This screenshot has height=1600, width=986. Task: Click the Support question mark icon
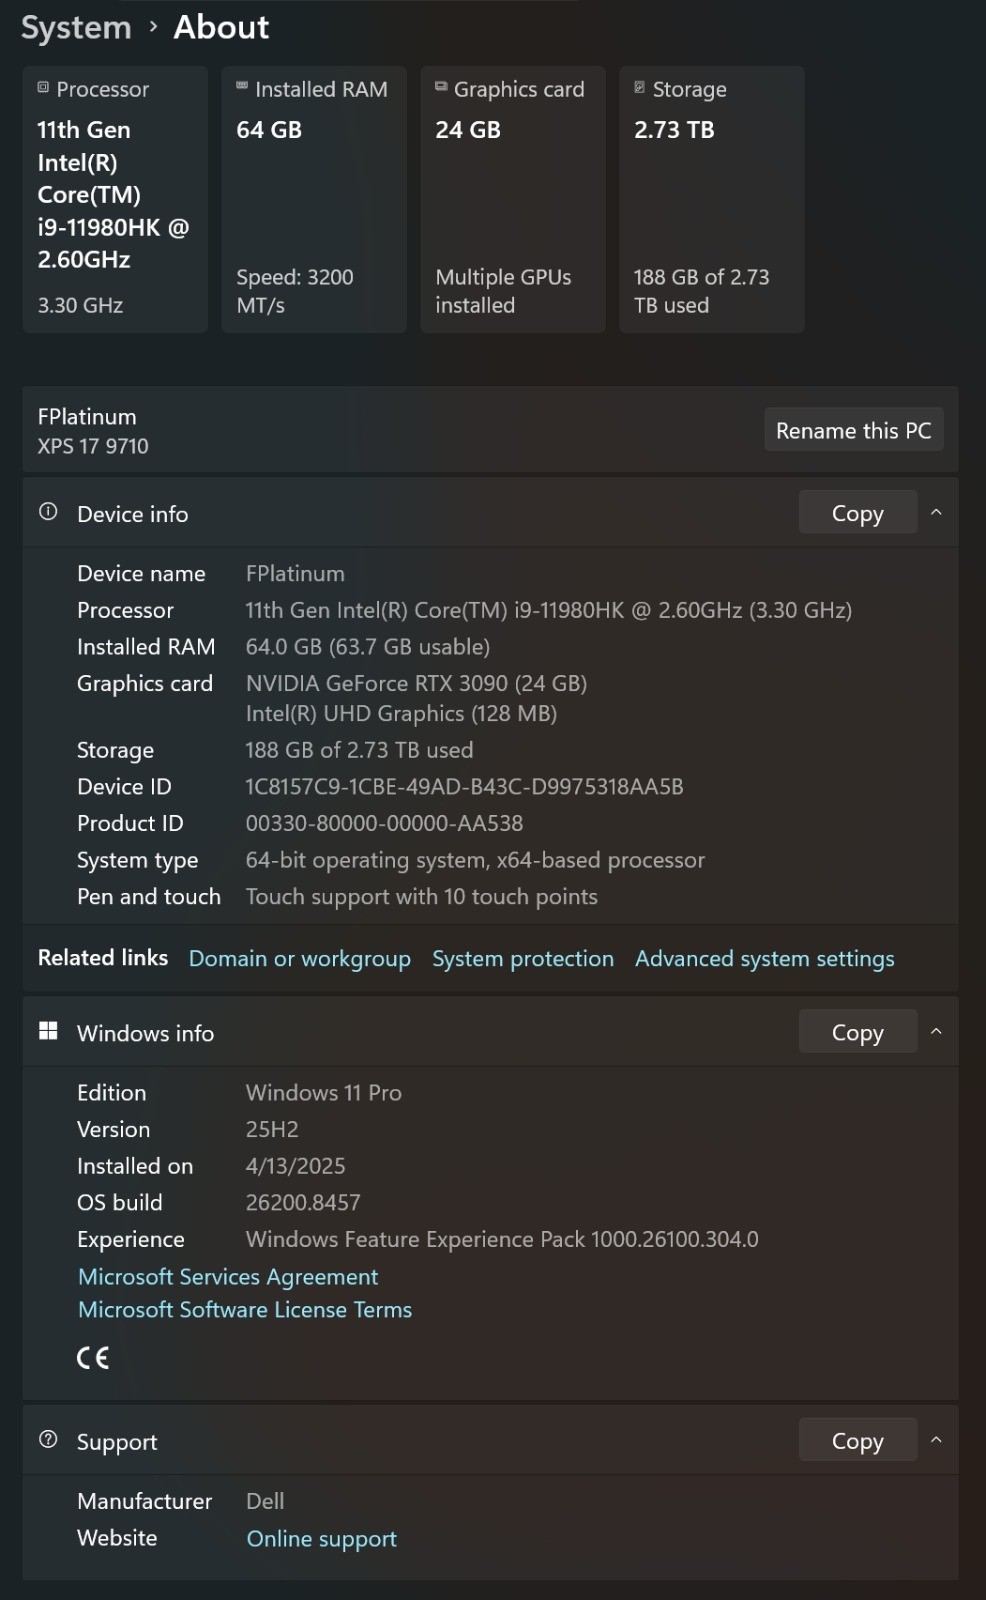tap(48, 1439)
